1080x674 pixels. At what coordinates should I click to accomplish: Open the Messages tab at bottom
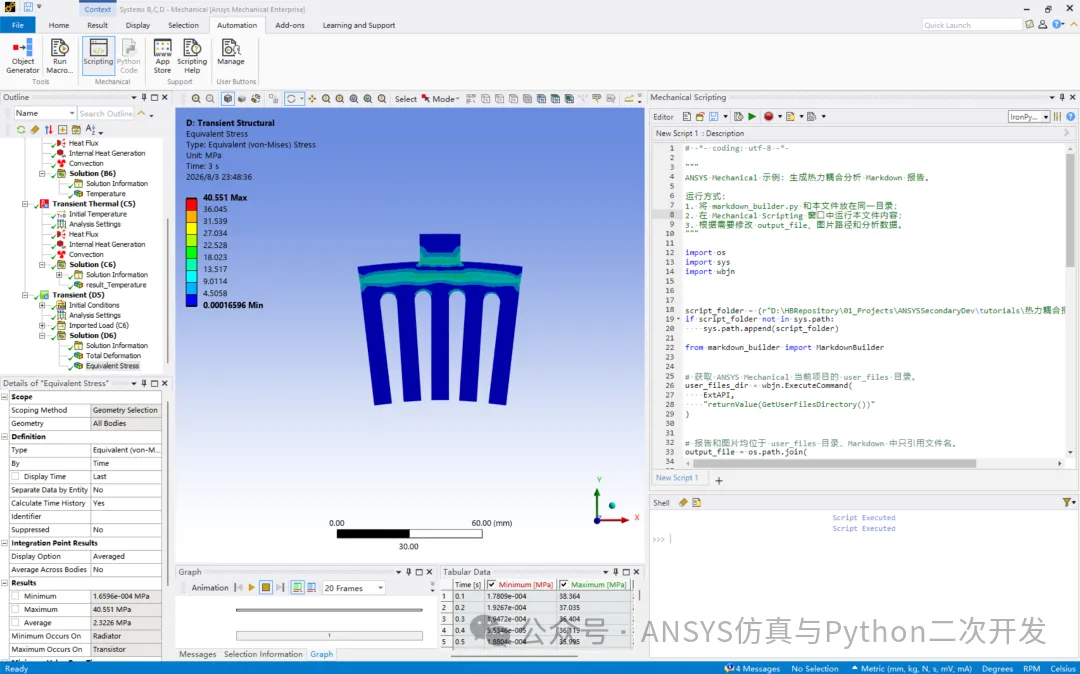pyautogui.click(x=198, y=654)
